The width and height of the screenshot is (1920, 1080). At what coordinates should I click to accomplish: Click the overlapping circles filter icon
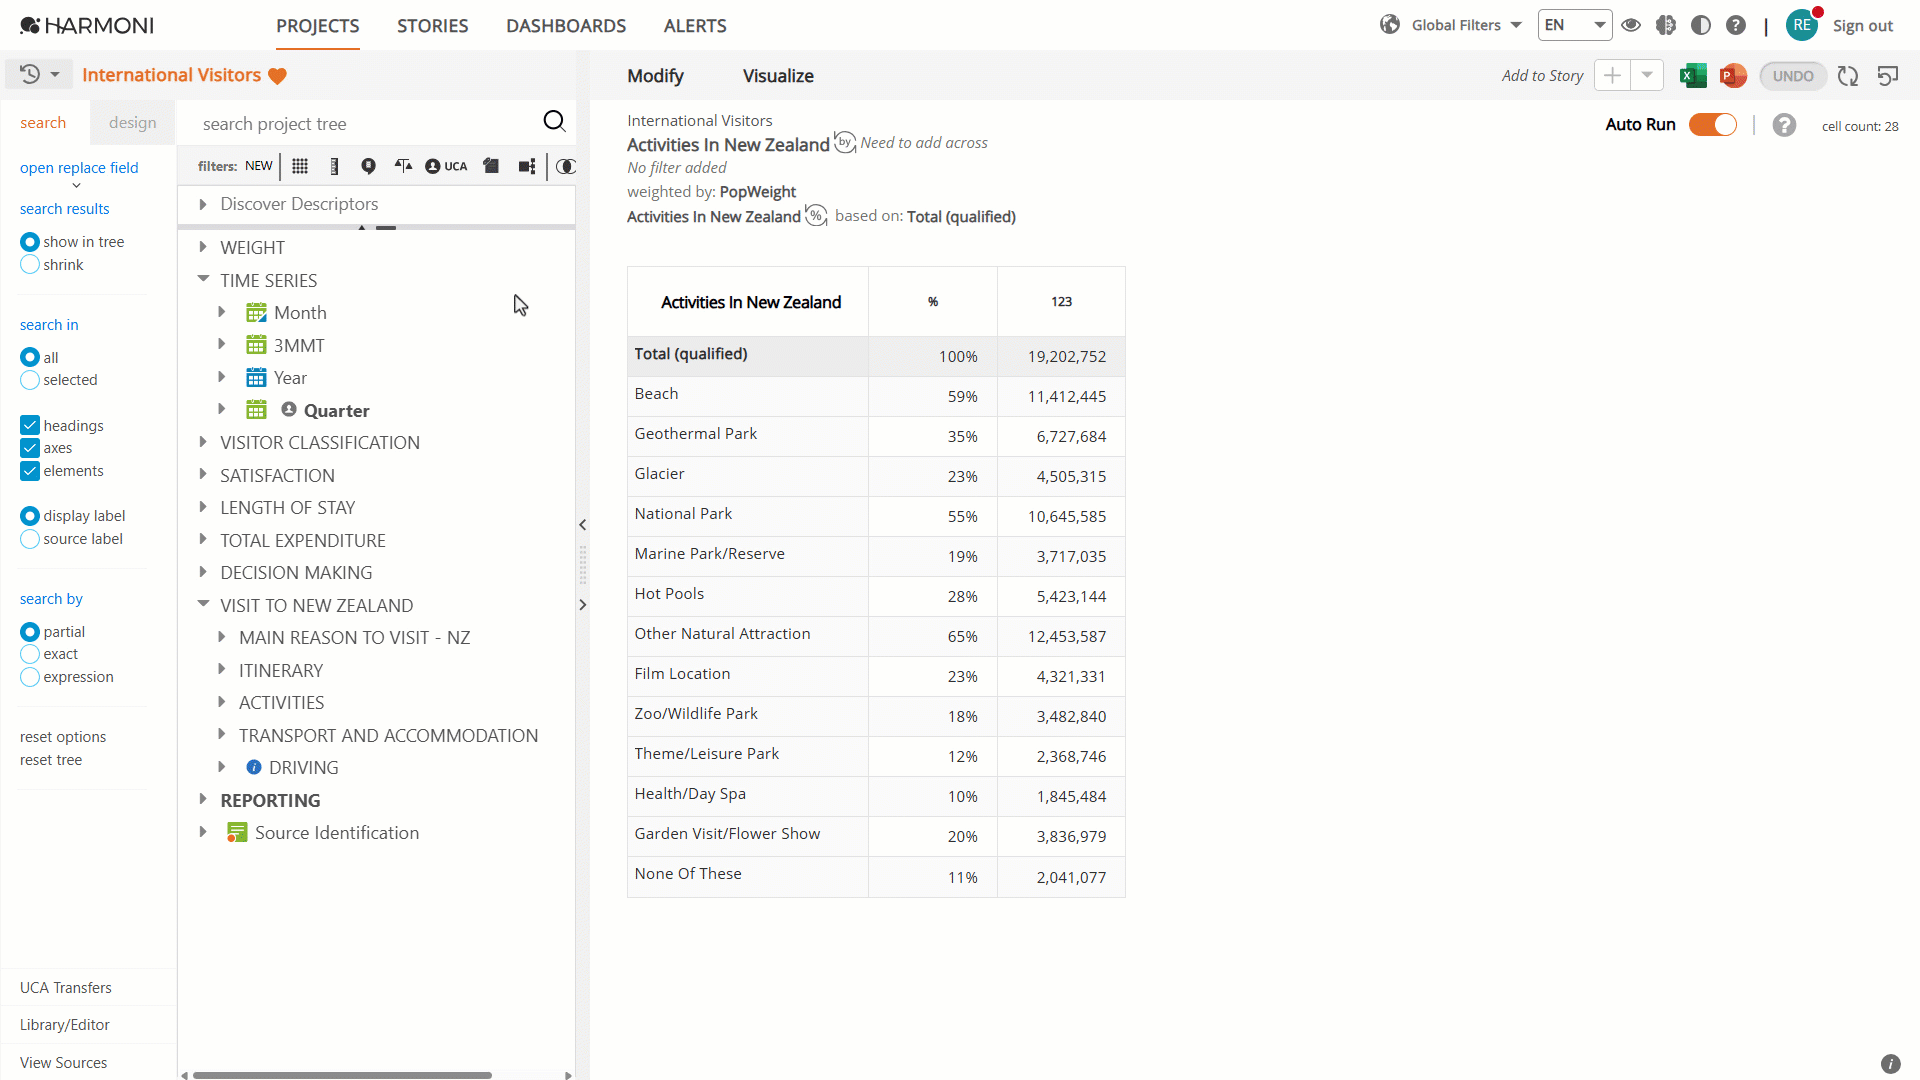click(x=566, y=166)
